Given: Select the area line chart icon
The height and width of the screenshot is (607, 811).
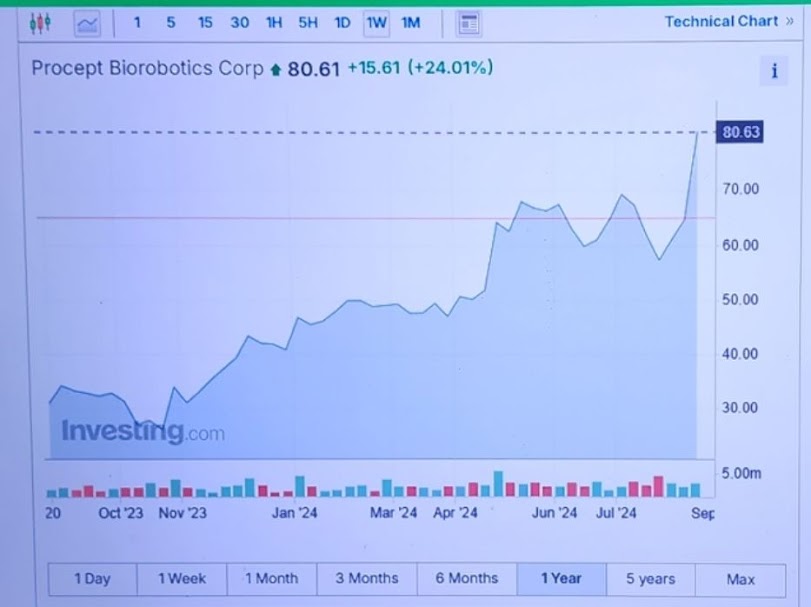Looking at the screenshot, I should point(87,24).
